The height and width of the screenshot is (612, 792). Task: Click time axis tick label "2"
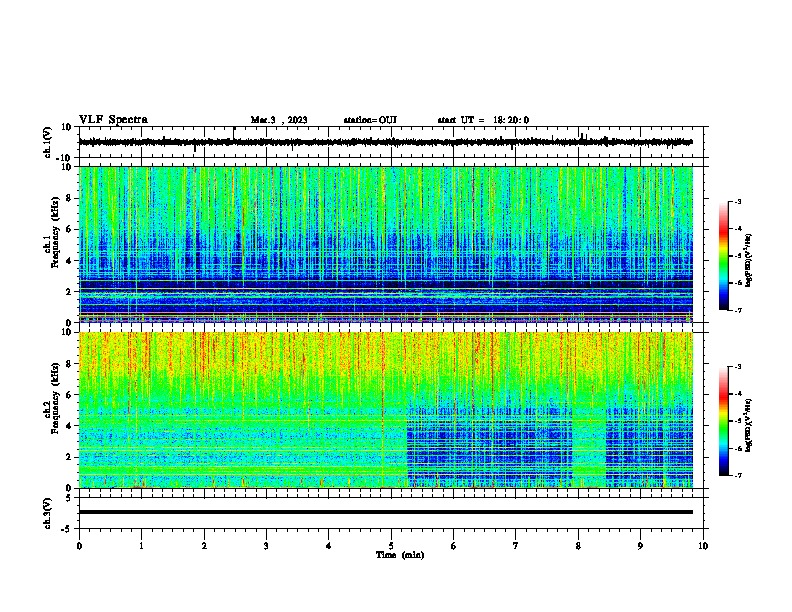pyautogui.click(x=204, y=546)
